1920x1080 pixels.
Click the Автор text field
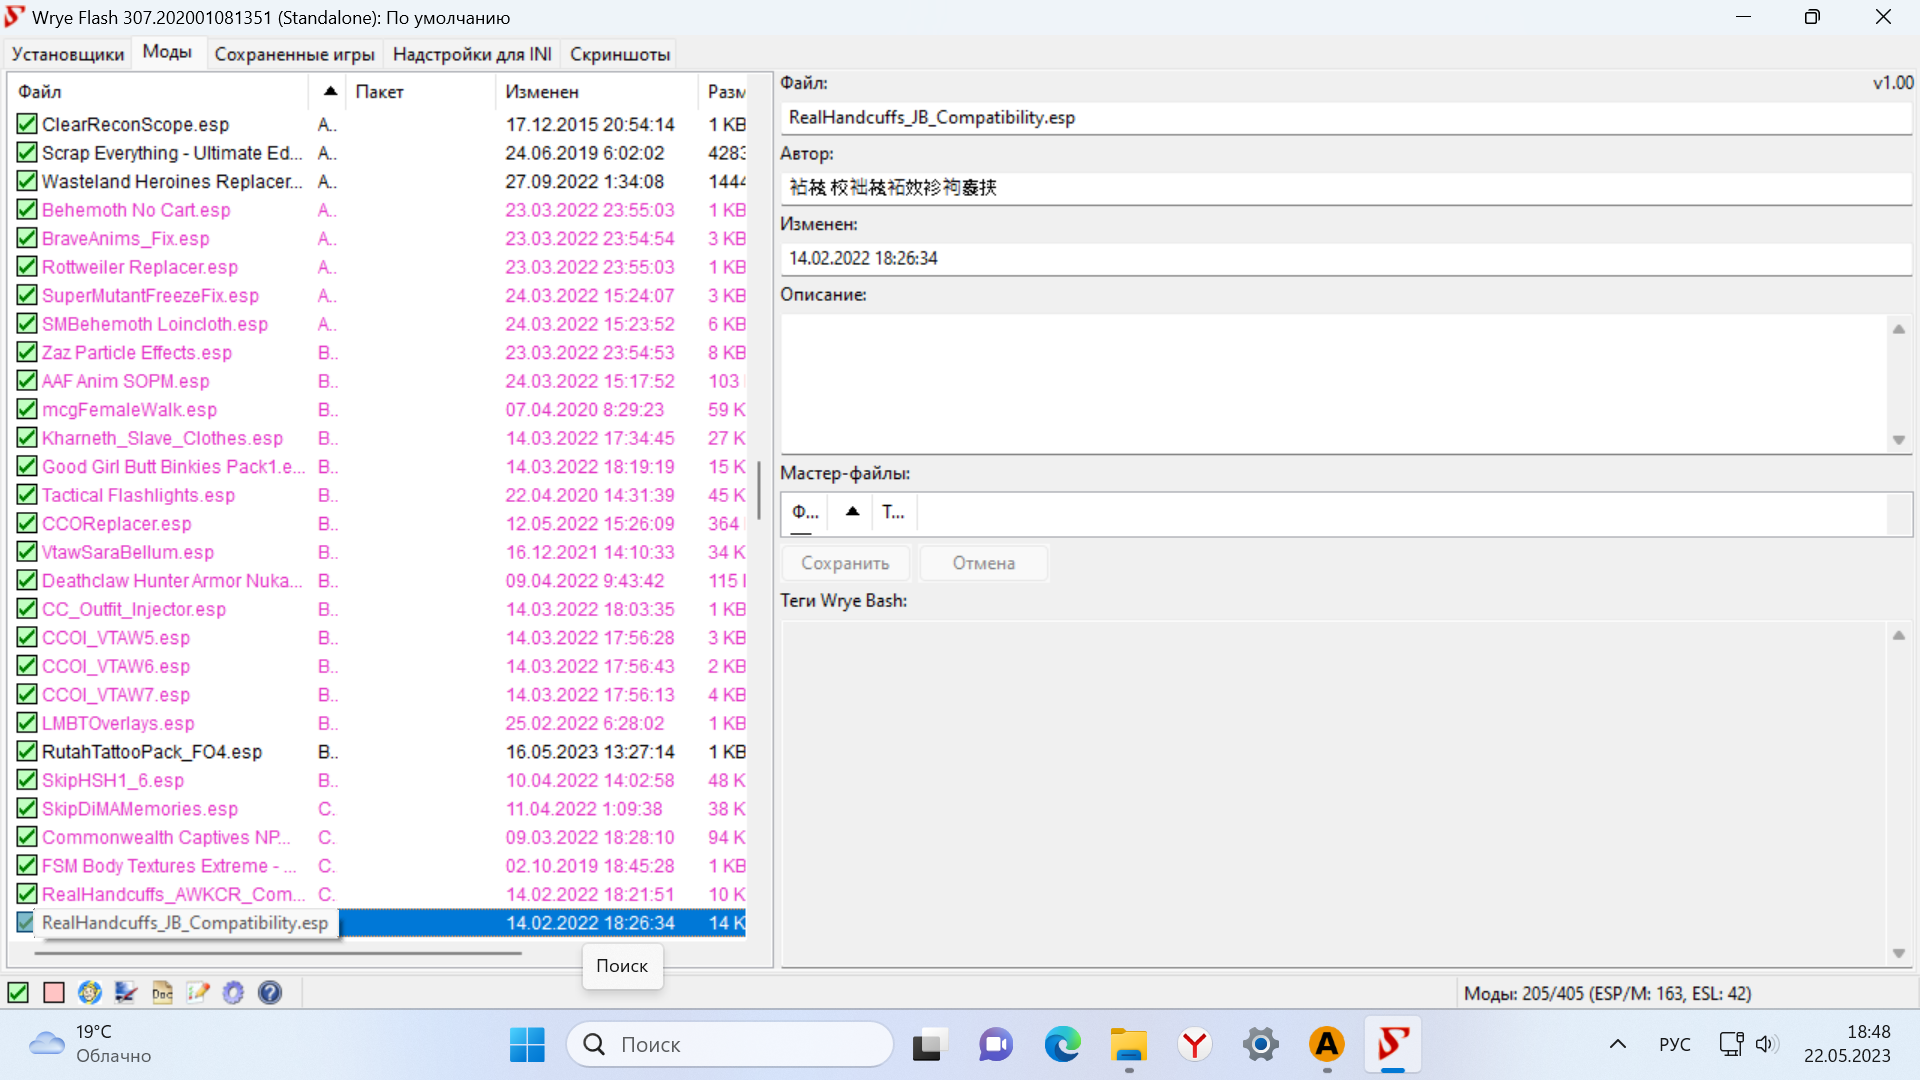(1345, 188)
